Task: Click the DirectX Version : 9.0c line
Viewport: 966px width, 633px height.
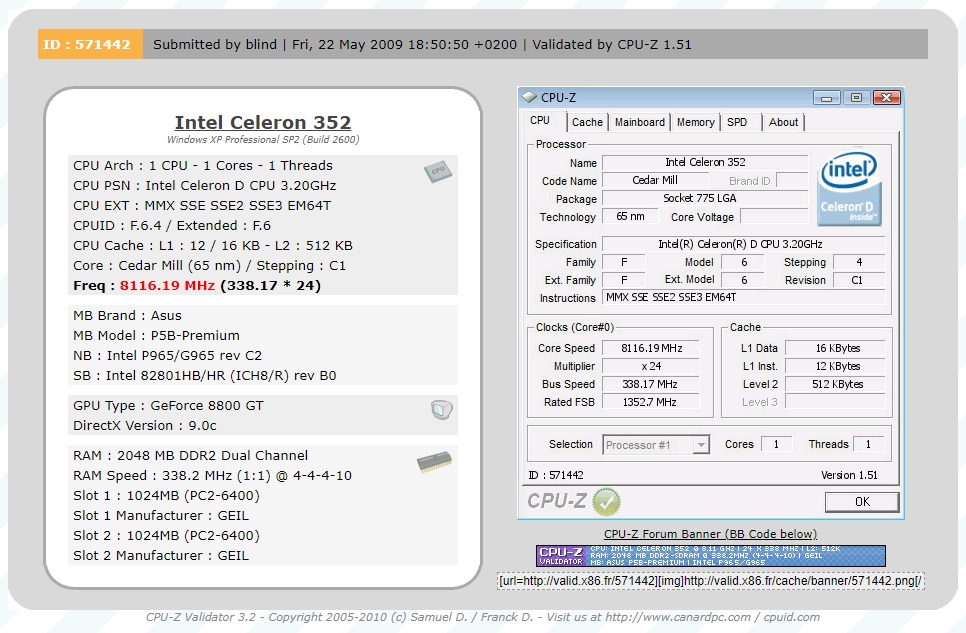Action: 145,425
